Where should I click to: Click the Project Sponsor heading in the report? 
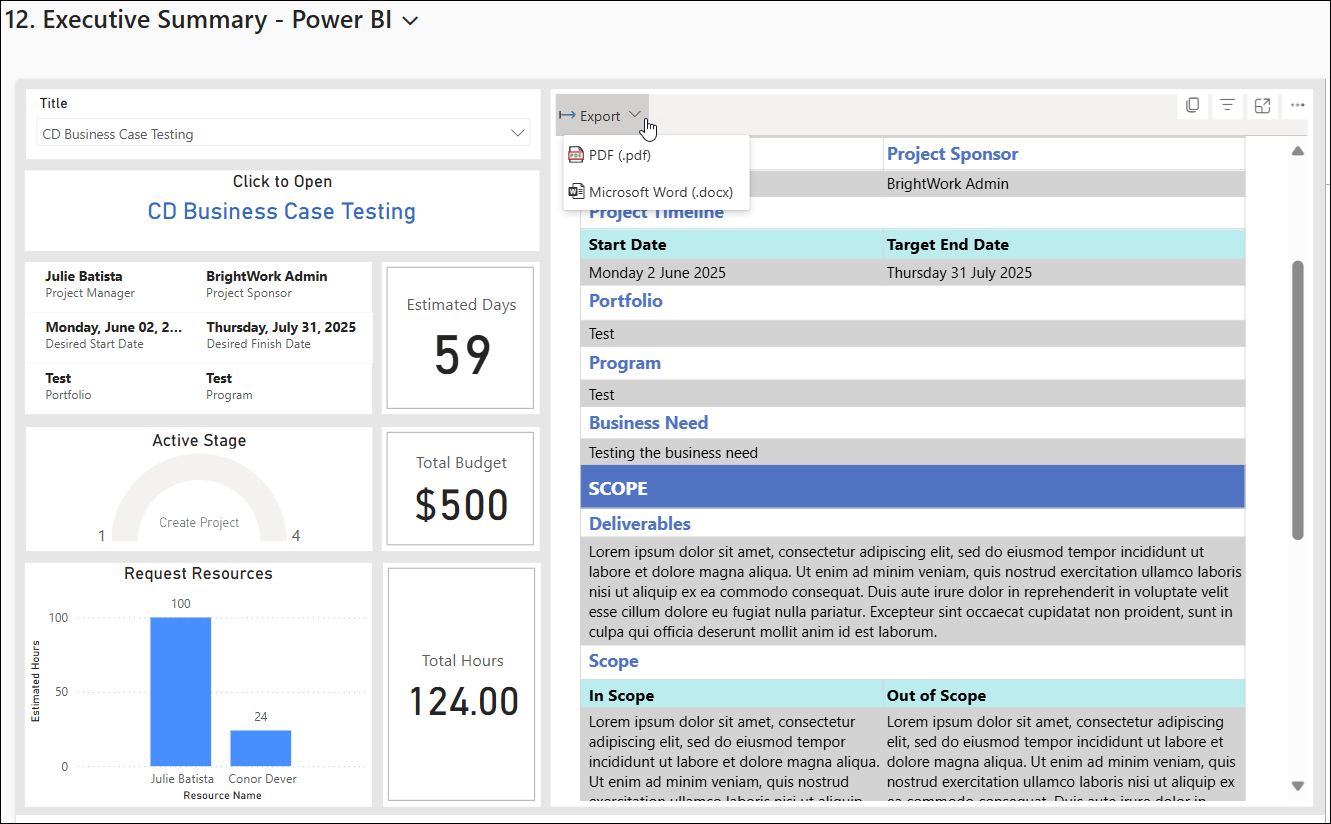tap(952, 154)
